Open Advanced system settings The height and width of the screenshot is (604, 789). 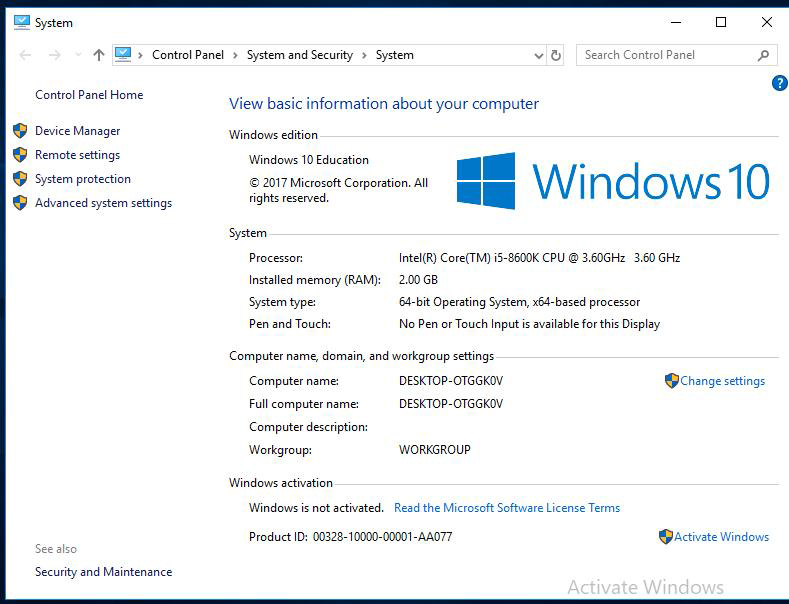[x=104, y=203]
